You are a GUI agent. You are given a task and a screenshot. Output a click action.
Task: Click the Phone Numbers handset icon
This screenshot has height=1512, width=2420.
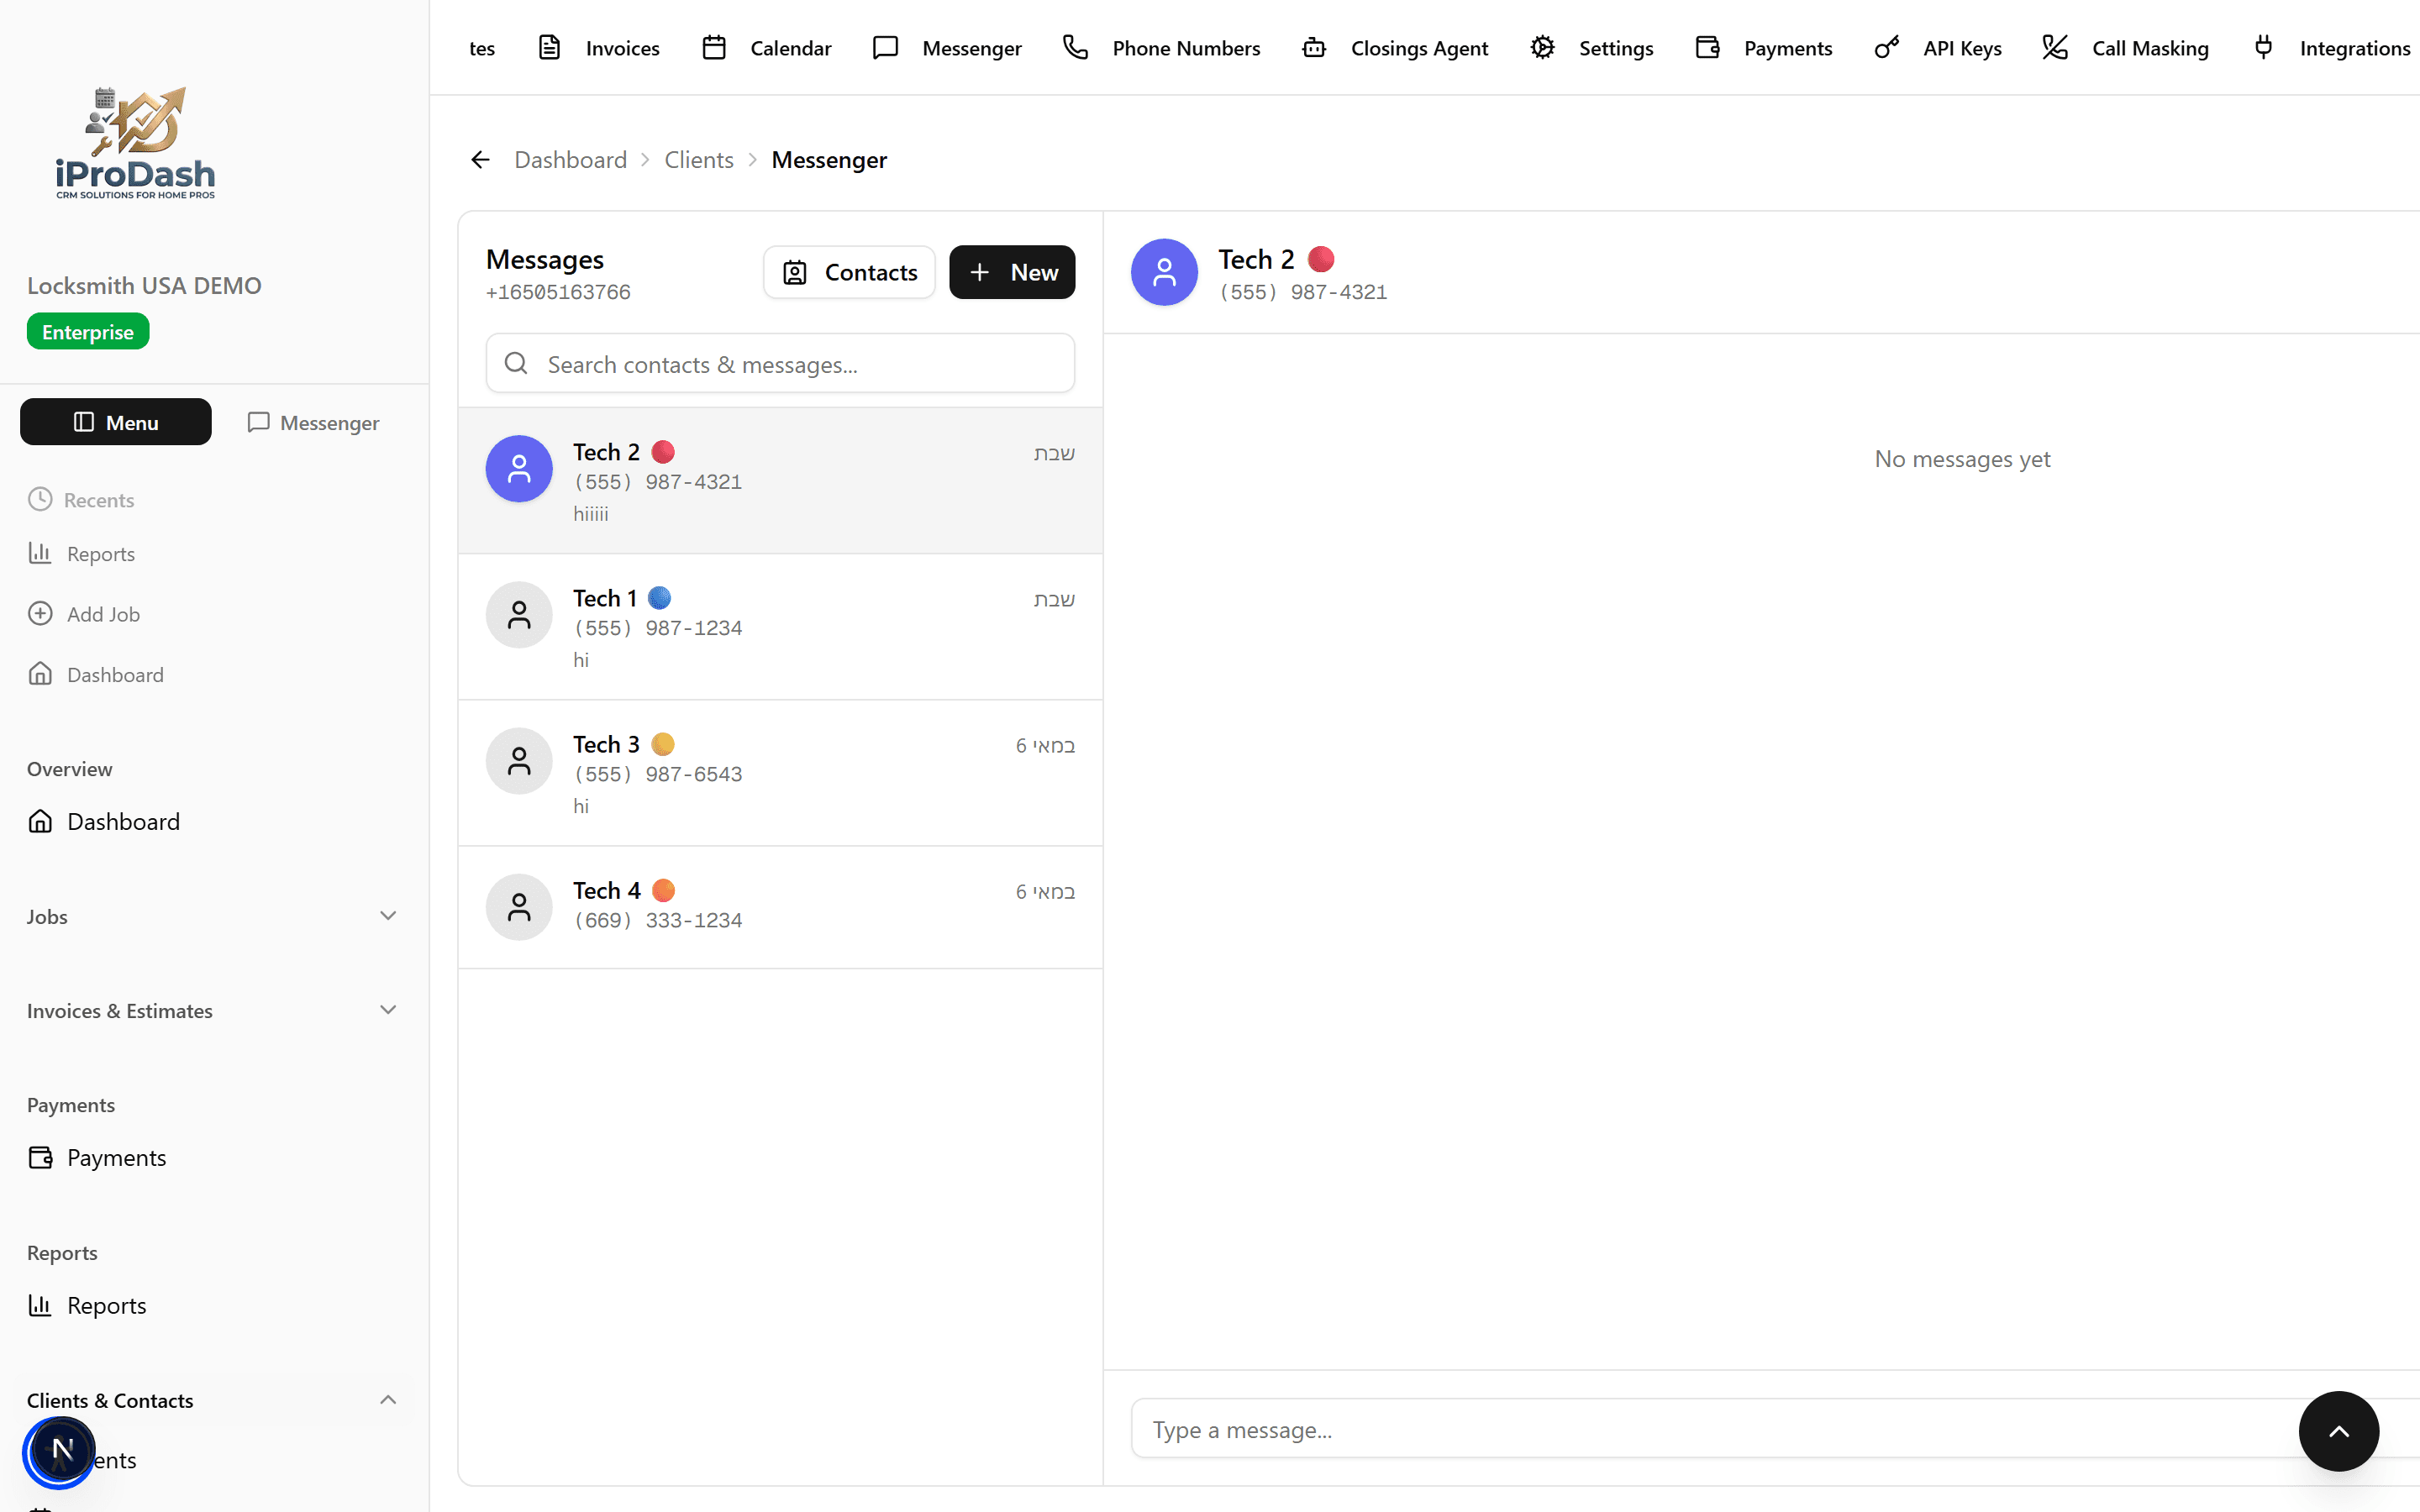(x=1075, y=47)
